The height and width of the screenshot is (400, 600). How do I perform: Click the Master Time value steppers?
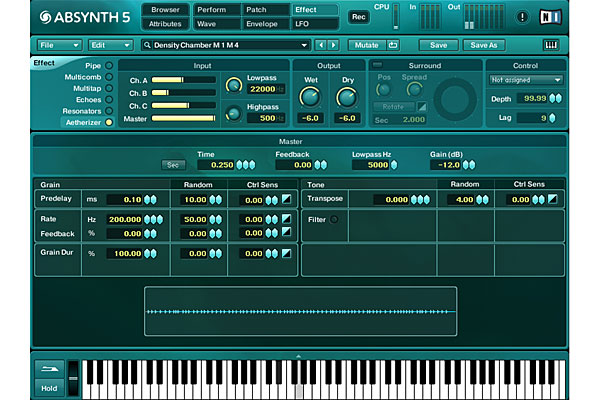(x=245, y=165)
